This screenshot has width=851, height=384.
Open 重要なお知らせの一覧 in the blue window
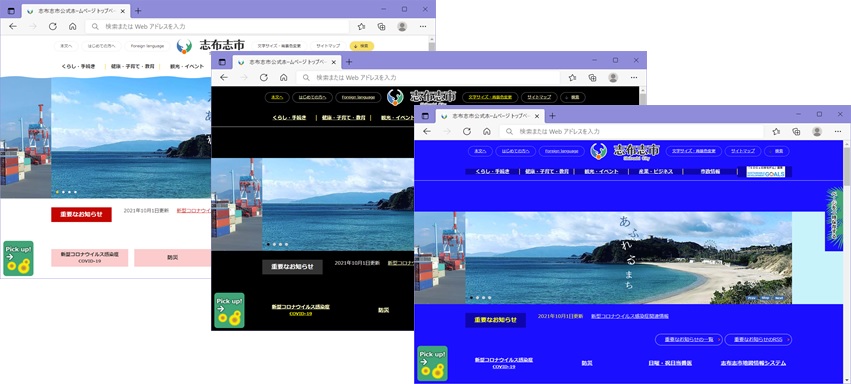689,340
